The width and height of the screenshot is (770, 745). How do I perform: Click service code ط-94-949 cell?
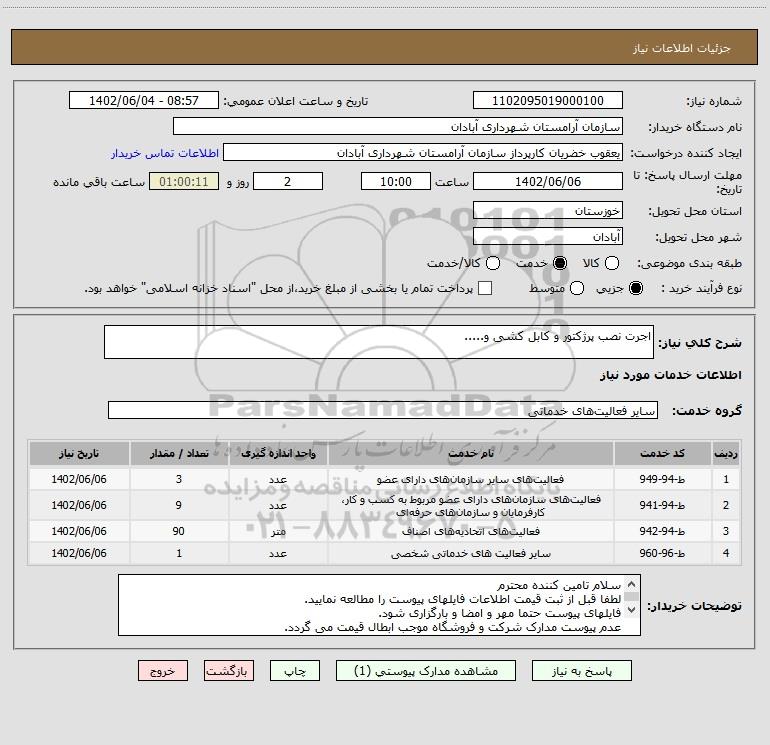pyautogui.click(x=662, y=479)
